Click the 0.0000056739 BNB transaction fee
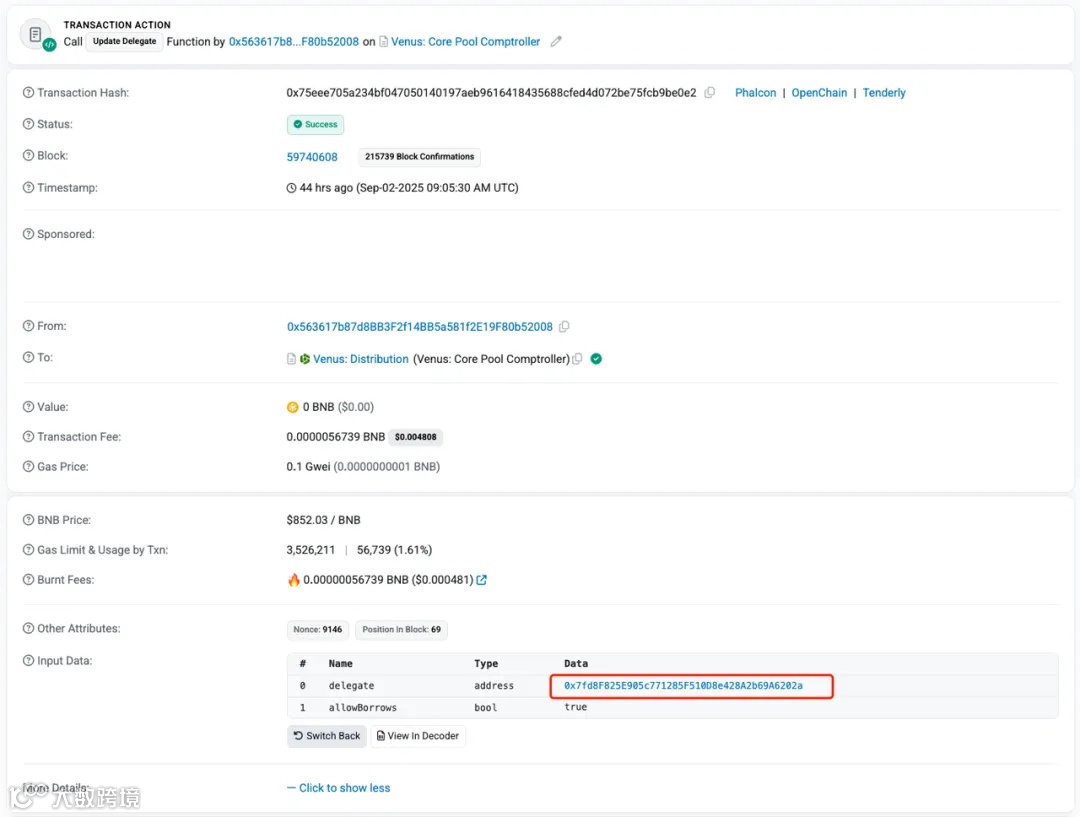The height and width of the screenshot is (817, 1080). (335, 437)
